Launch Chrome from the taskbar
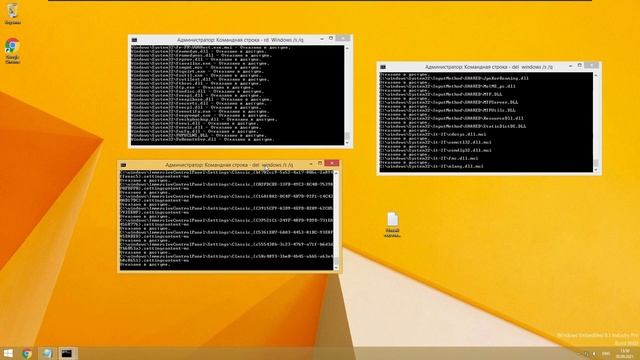The width and height of the screenshot is (640, 360). [27, 353]
